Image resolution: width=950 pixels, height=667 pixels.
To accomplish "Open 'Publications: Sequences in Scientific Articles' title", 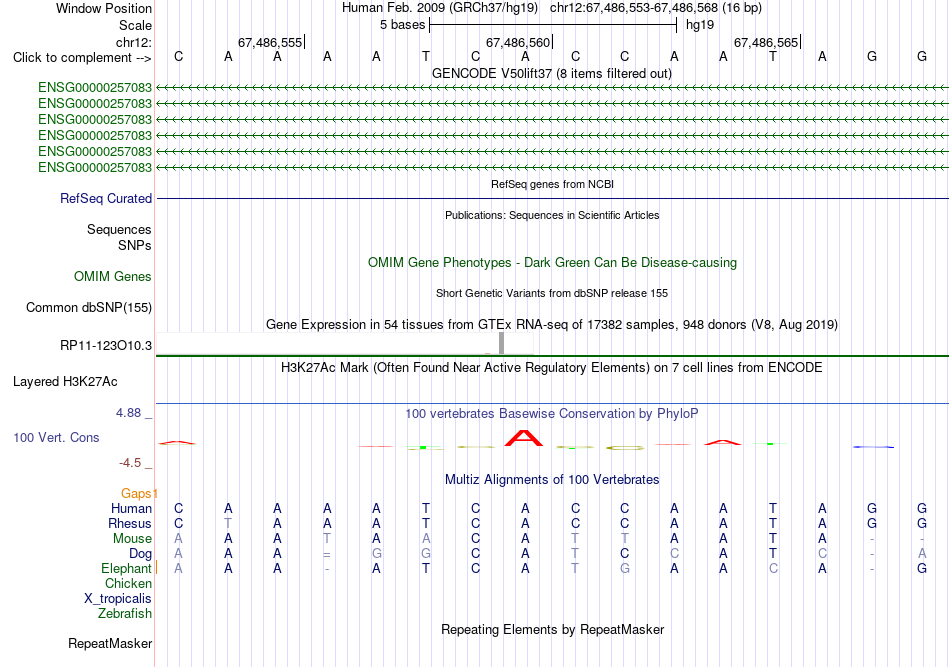I will 552,215.
